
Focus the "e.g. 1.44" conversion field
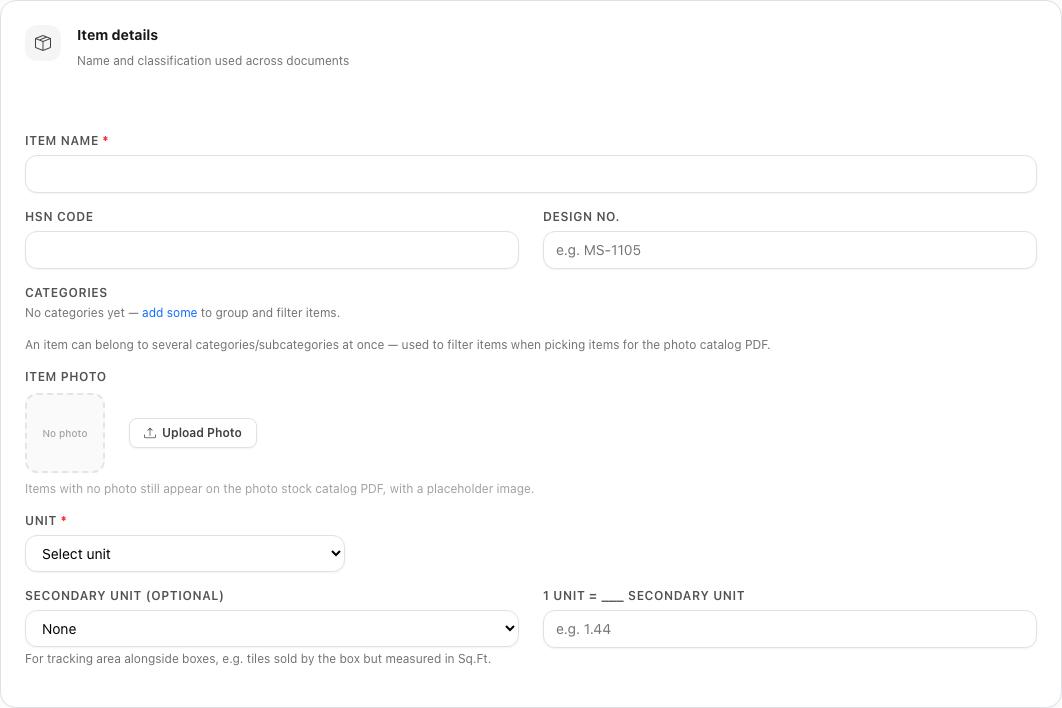tap(789, 629)
